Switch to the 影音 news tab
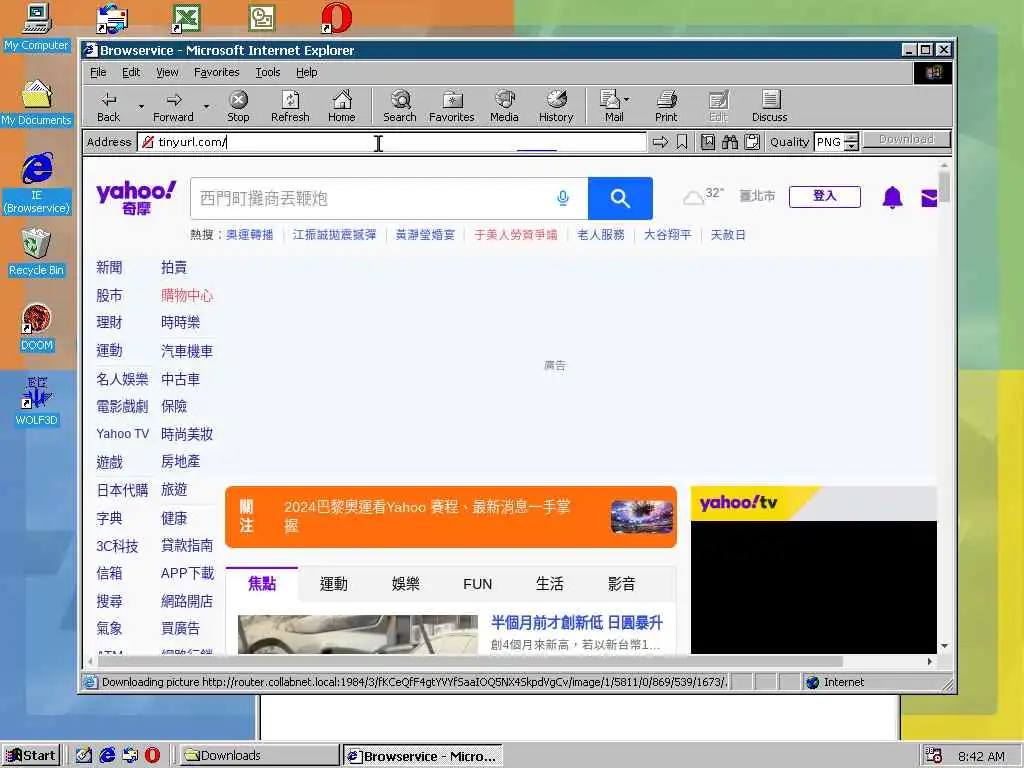1024x768 pixels. 621,583
